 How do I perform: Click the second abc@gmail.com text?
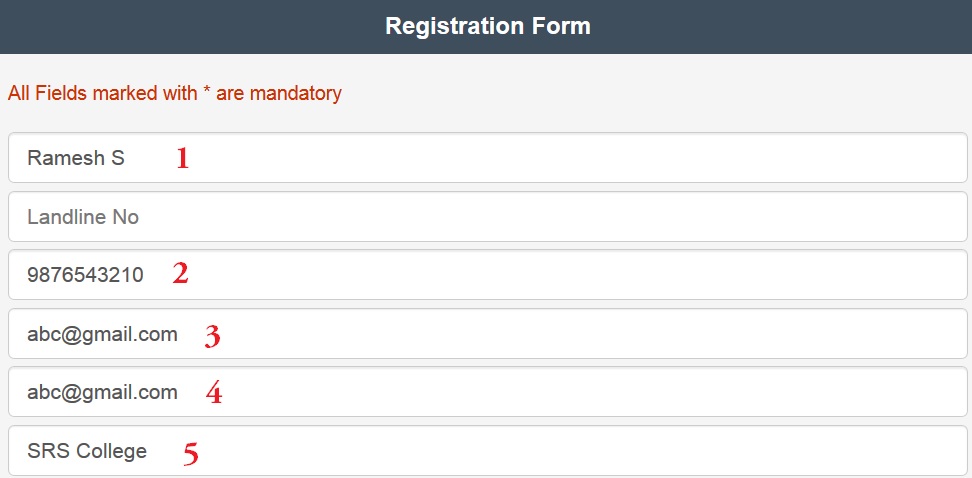[102, 392]
